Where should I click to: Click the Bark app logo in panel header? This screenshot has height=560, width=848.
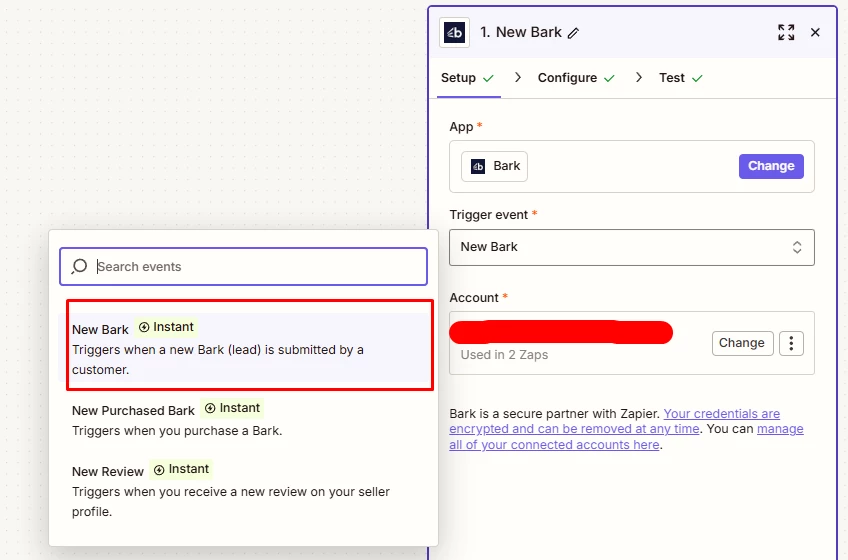point(454,32)
